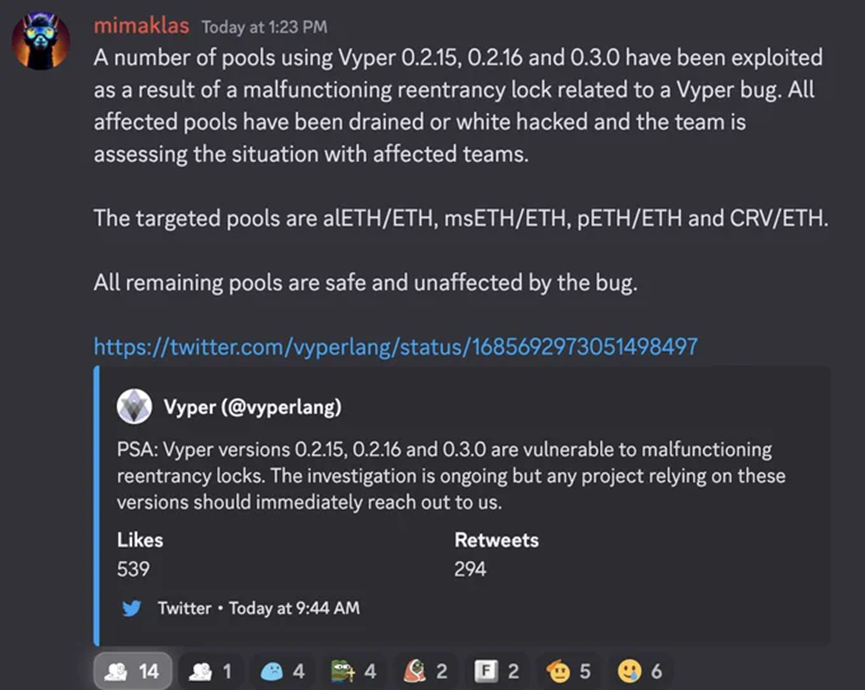Click the Twitter footer timestamp 9:44 AM
Image resolution: width=865 pixels, height=690 pixels.
click(x=294, y=608)
